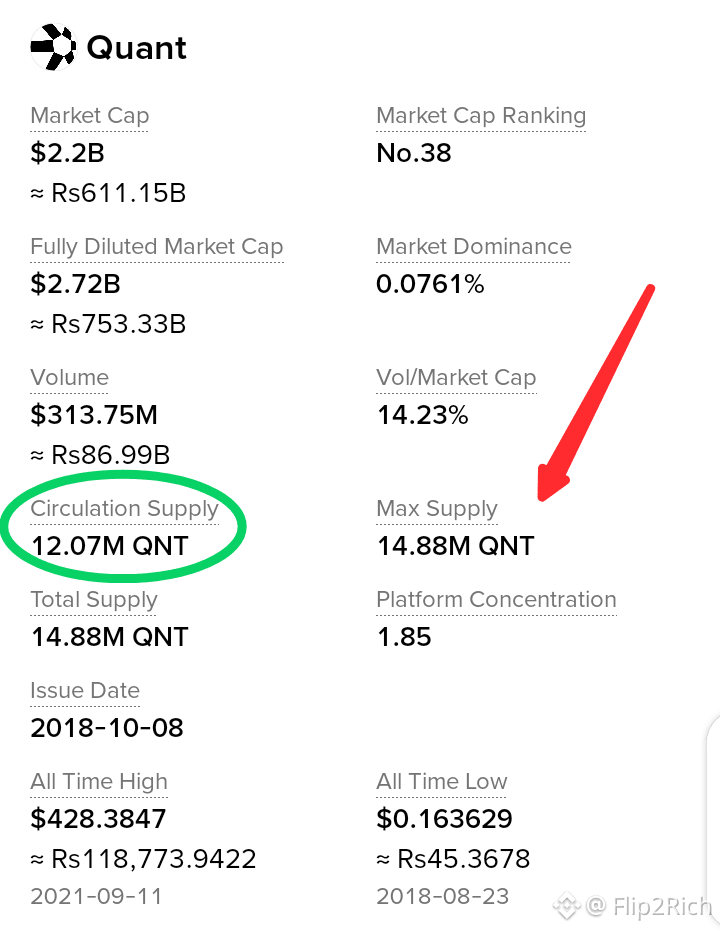The height and width of the screenshot is (931, 720).
Task: Tap the Total Supply label
Action: (x=94, y=600)
